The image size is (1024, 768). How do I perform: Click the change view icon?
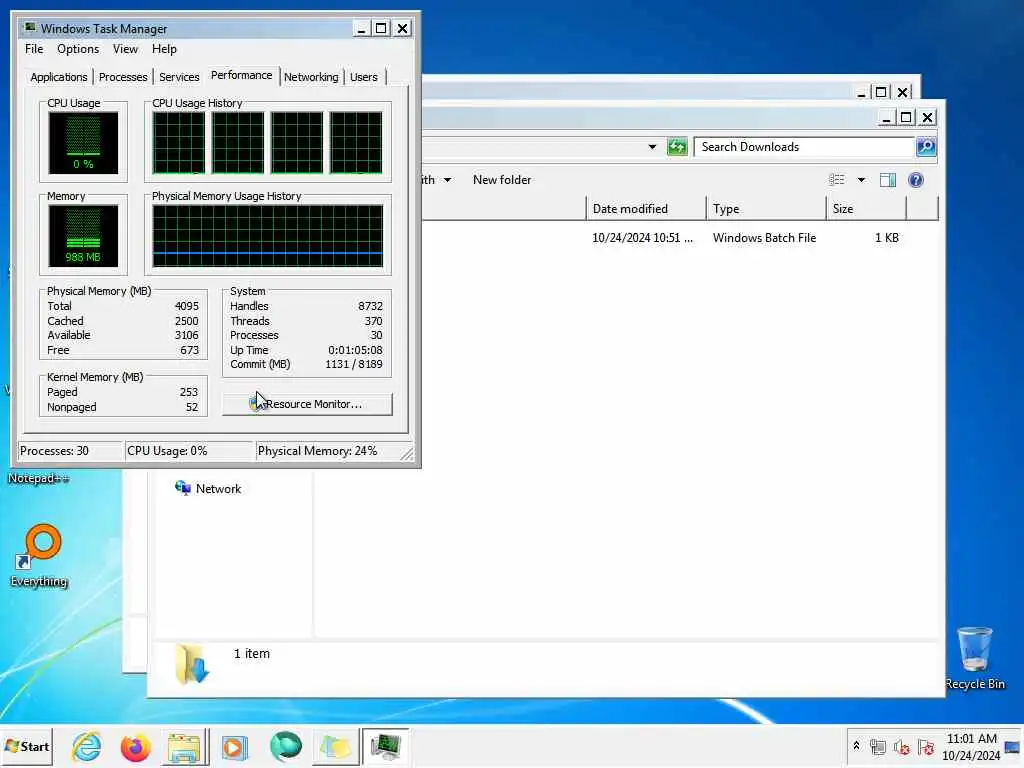click(837, 180)
